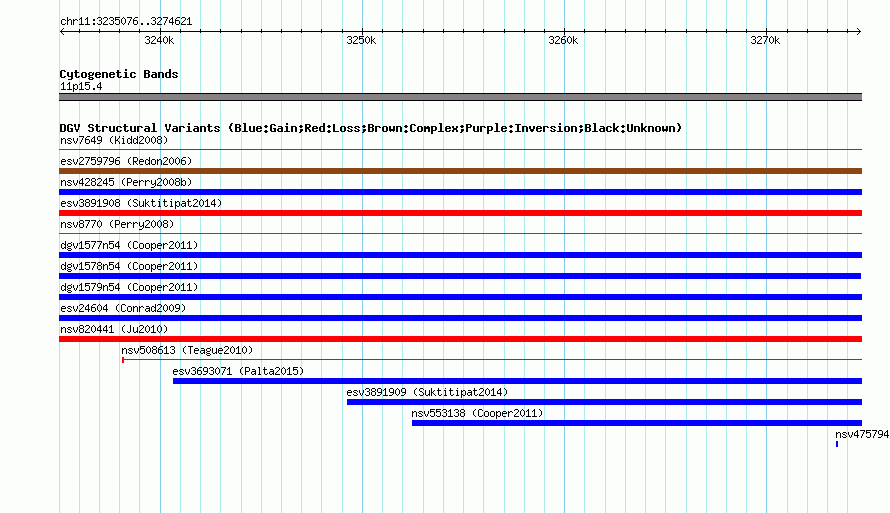This screenshot has height=513, width=890.
Task: Click the nsv7649 (Kidd2008) variant label
Action: pyautogui.click(x=114, y=140)
